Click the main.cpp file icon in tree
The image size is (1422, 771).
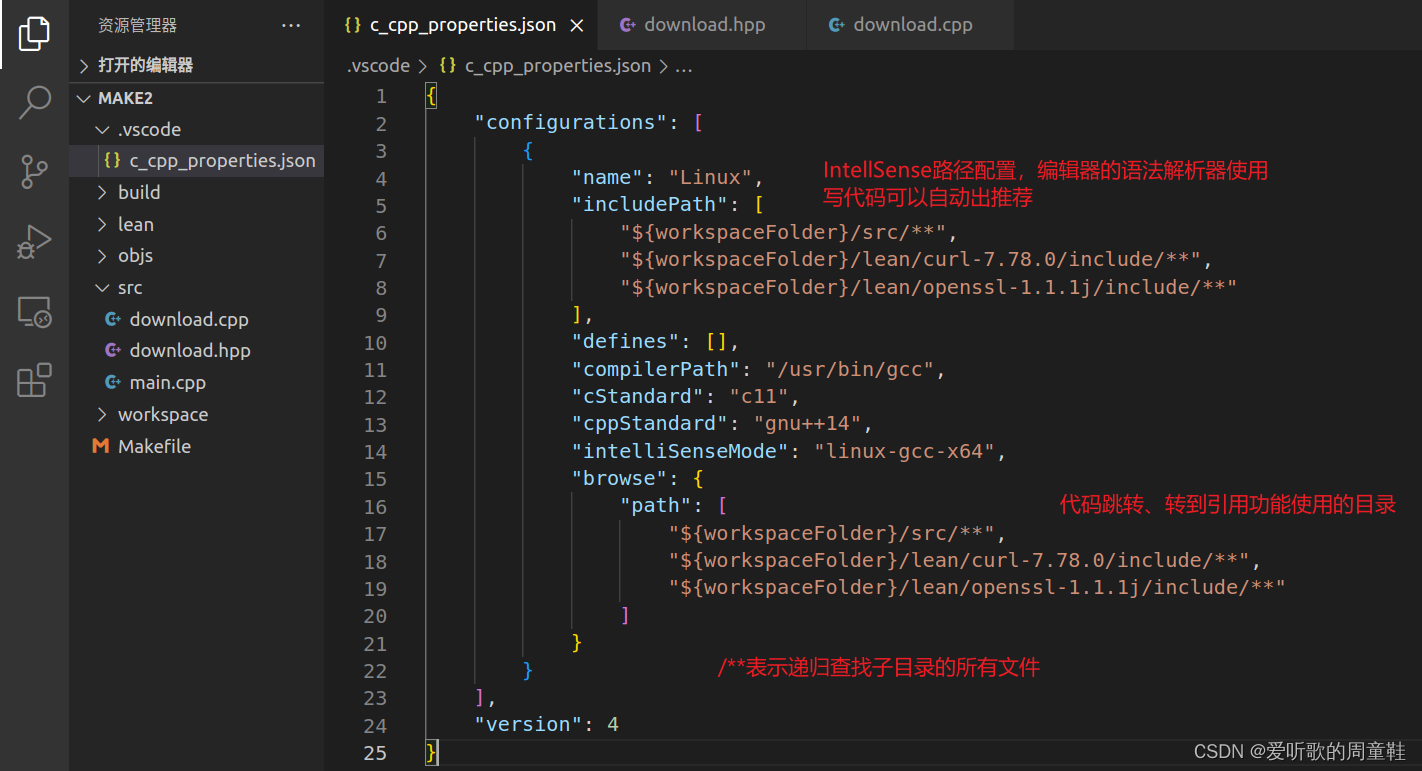click(113, 383)
